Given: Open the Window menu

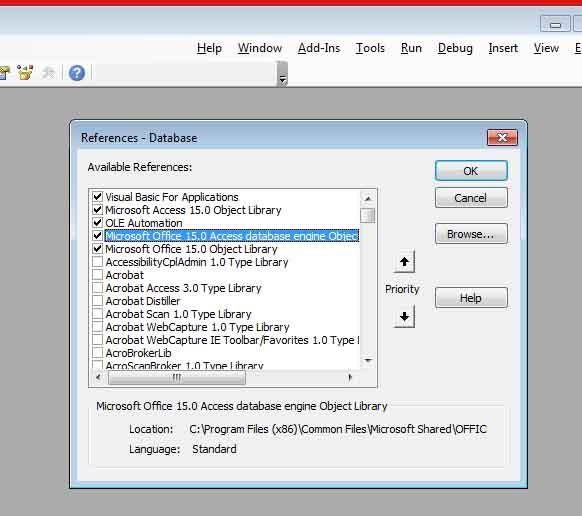Looking at the screenshot, I should click(x=260, y=48).
